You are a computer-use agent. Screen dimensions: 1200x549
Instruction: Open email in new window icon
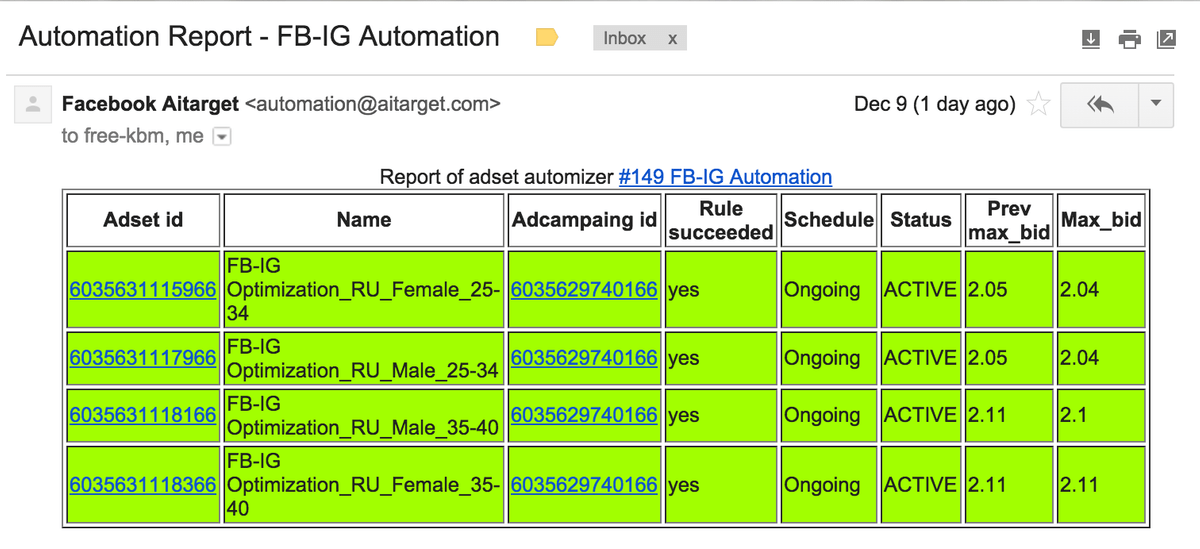tap(1166, 39)
